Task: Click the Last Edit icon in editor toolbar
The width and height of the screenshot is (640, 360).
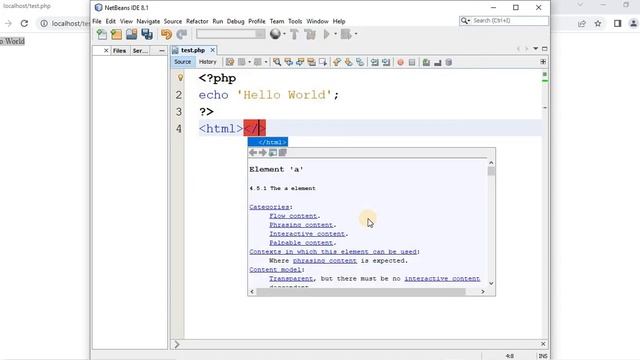Action: tap(230, 62)
